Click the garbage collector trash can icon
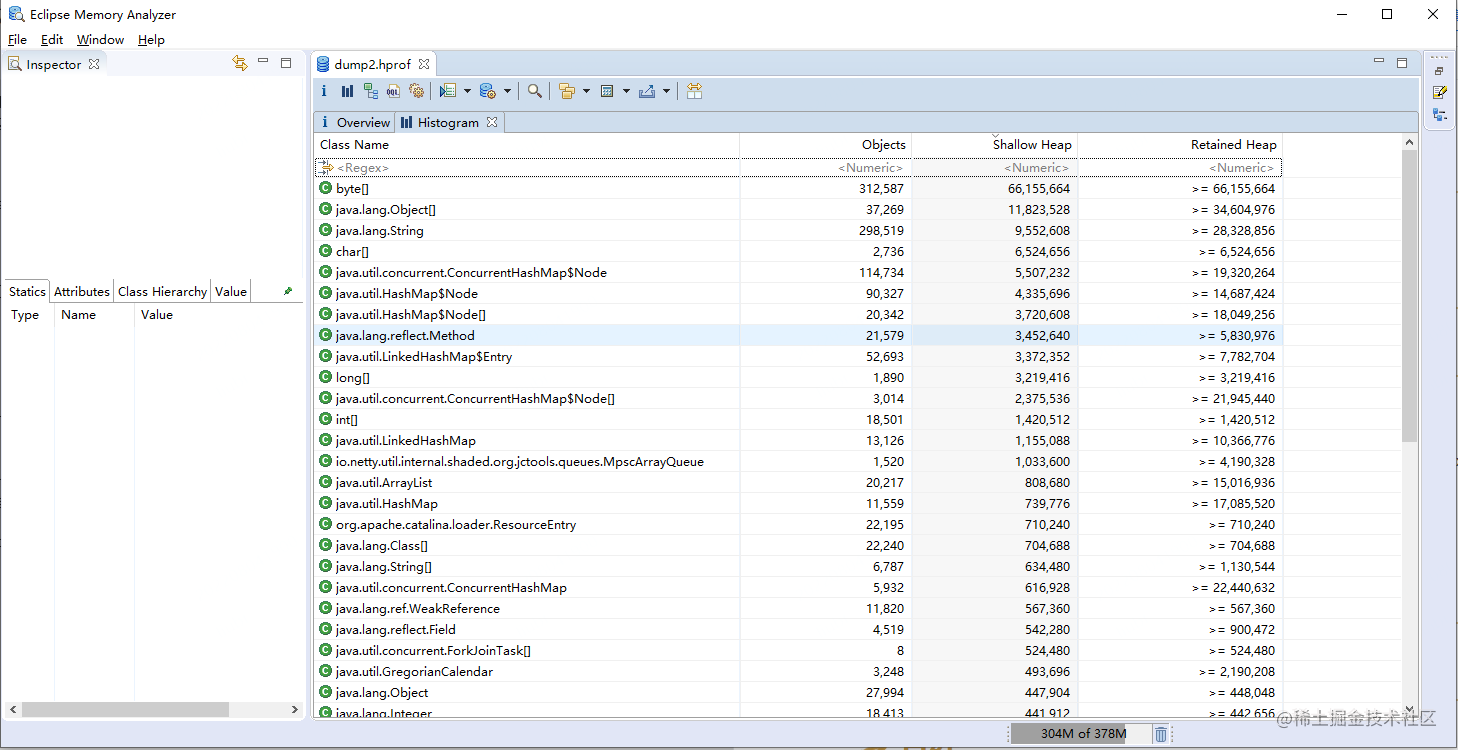The image size is (1458, 750). click(x=1161, y=734)
